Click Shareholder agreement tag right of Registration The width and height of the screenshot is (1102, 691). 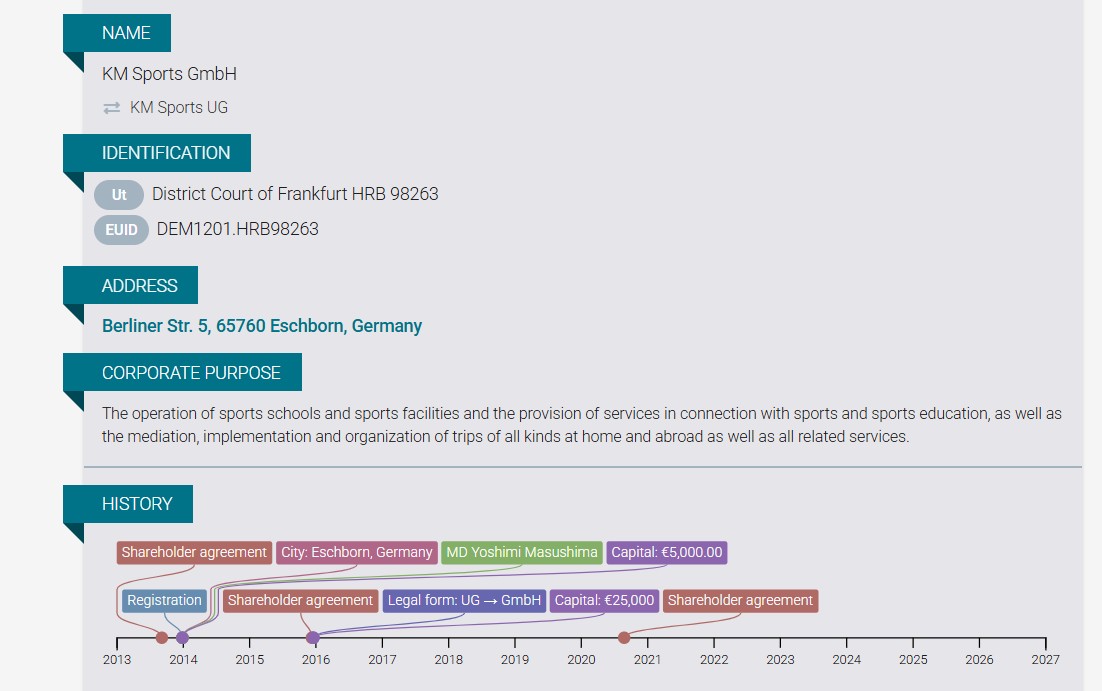coord(300,601)
